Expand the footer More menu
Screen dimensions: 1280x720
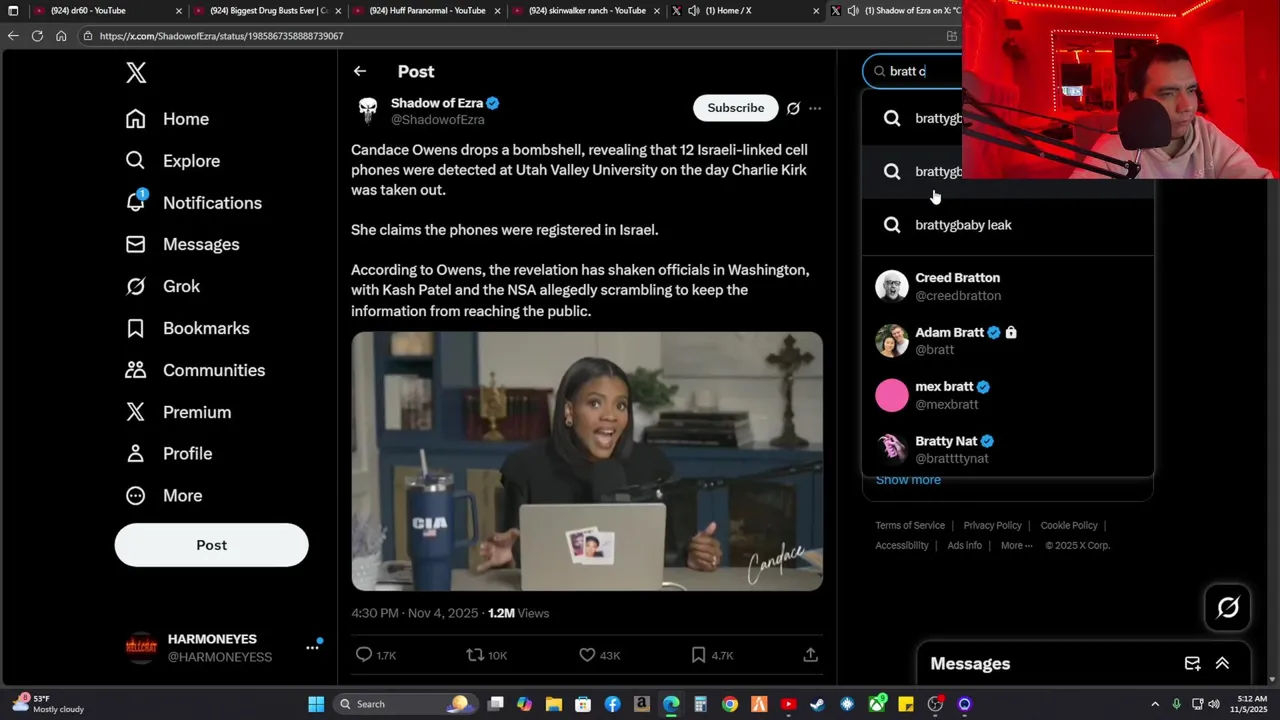[x=1016, y=545]
